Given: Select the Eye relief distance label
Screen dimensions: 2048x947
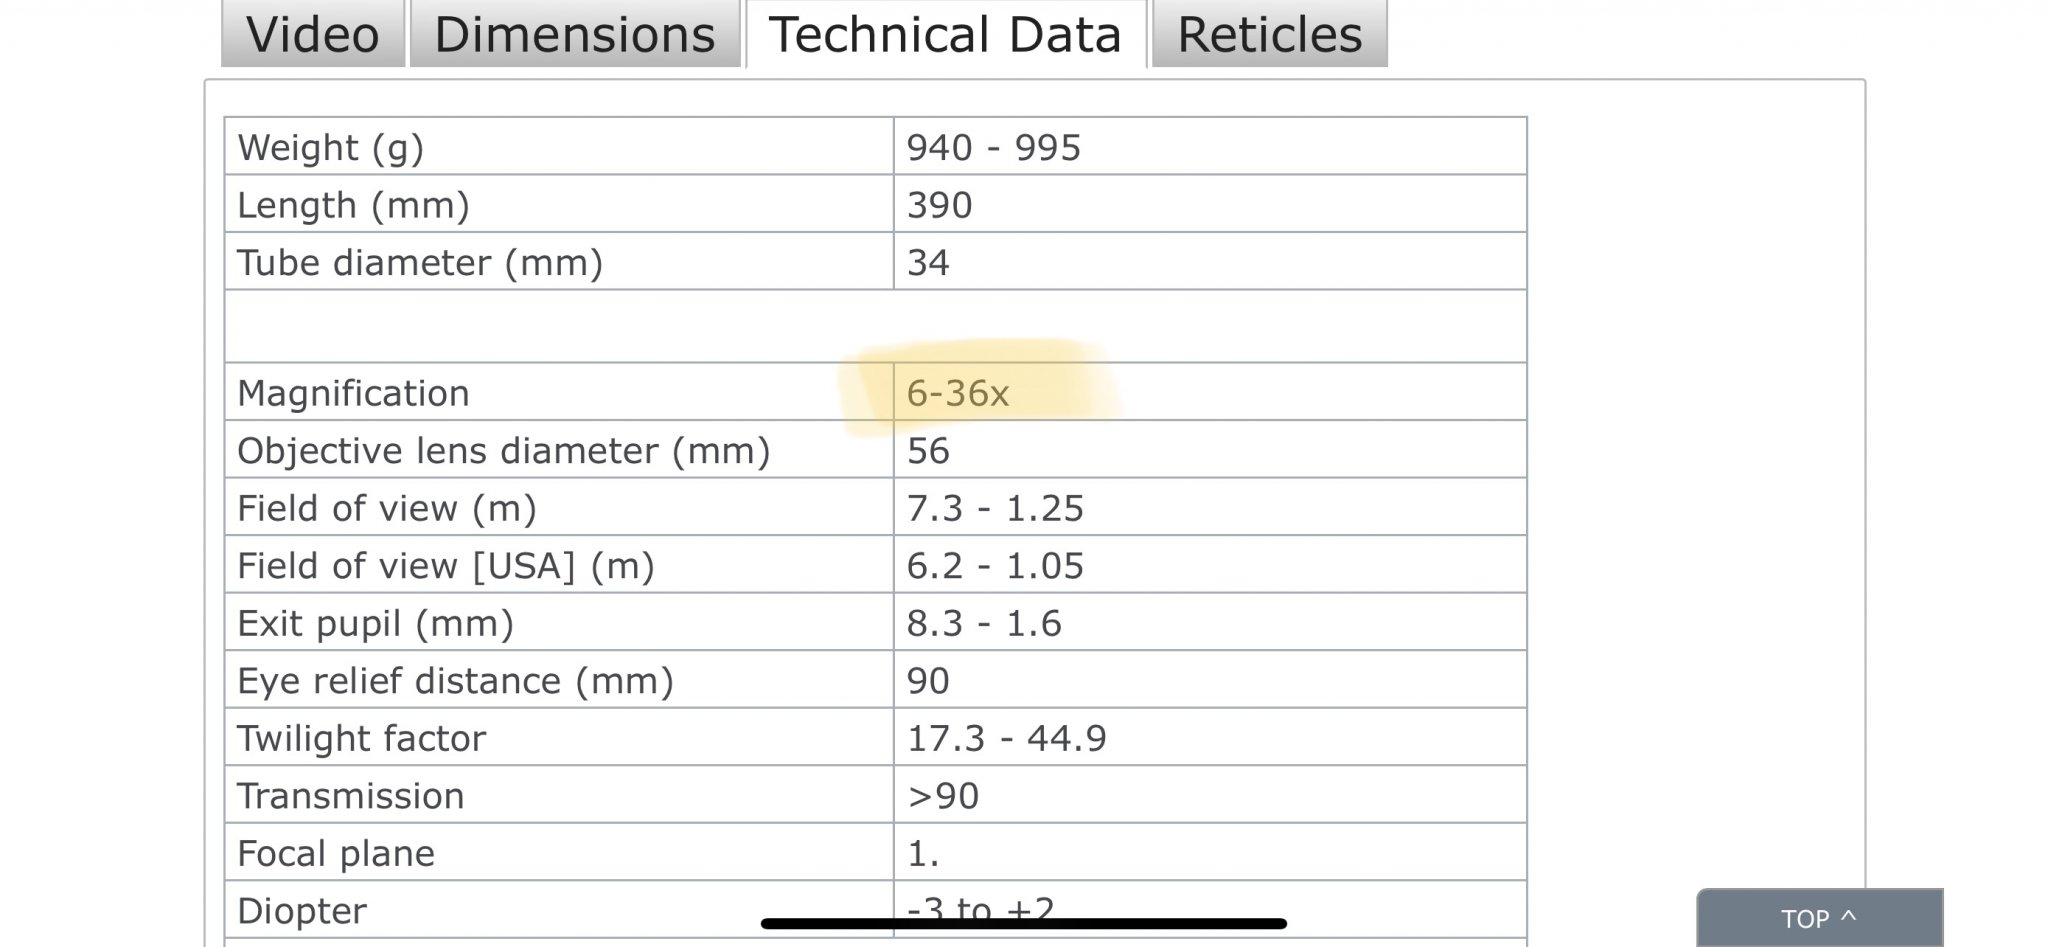Looking at the screenshot, I should (455, 681).
